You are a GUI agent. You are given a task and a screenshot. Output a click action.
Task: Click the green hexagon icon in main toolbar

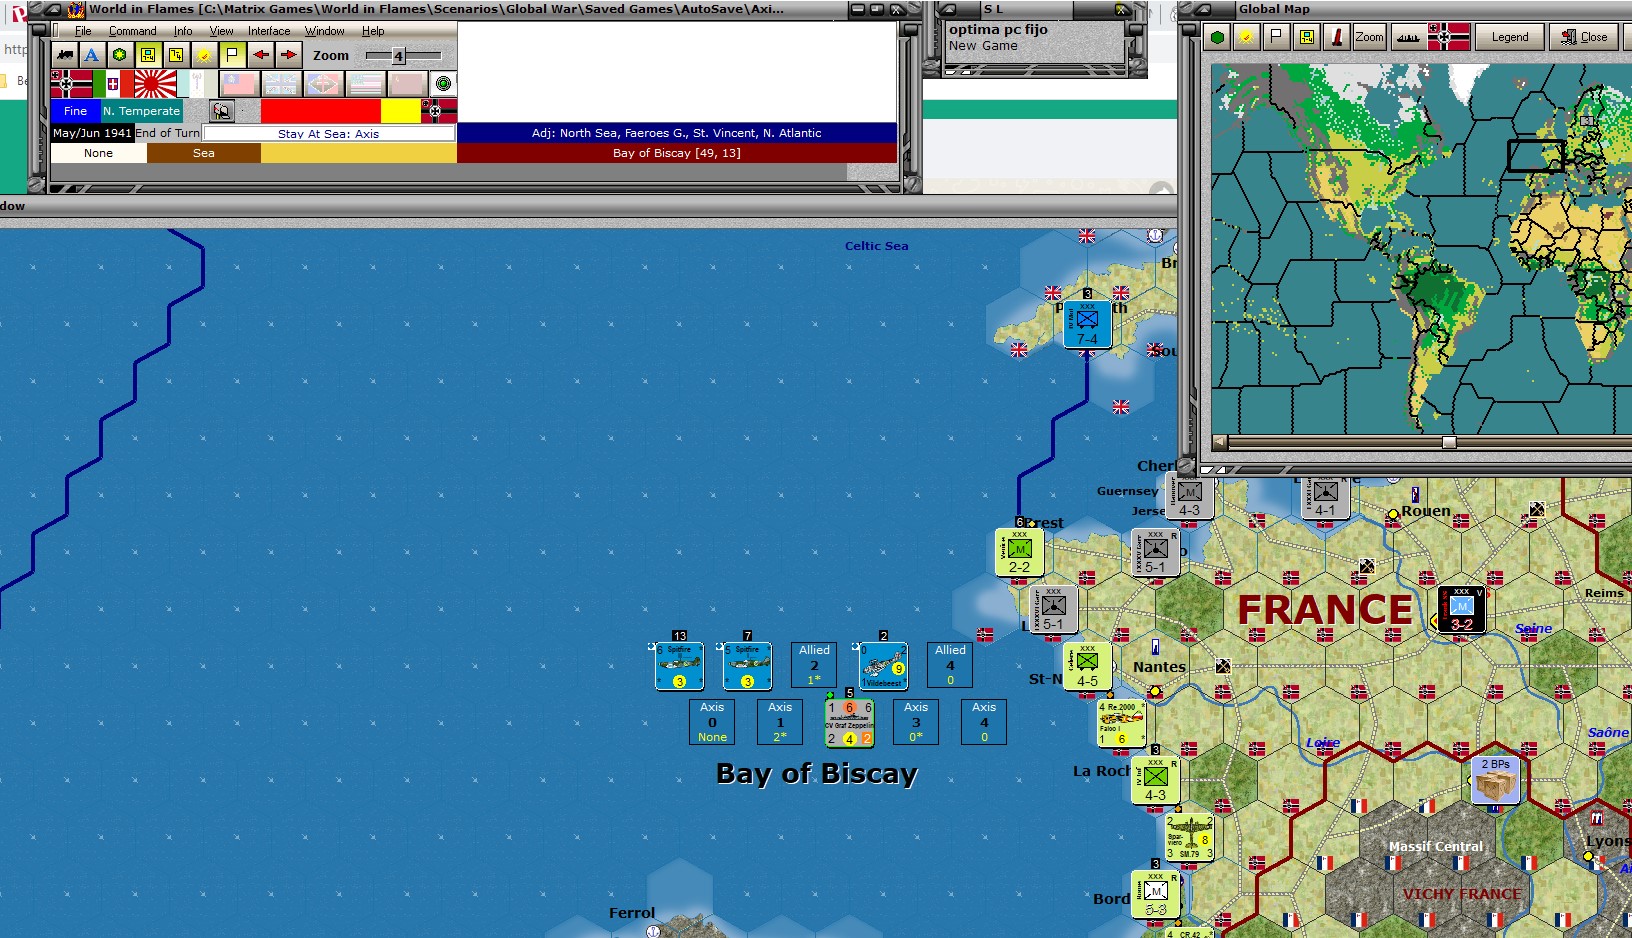(120, 55)
